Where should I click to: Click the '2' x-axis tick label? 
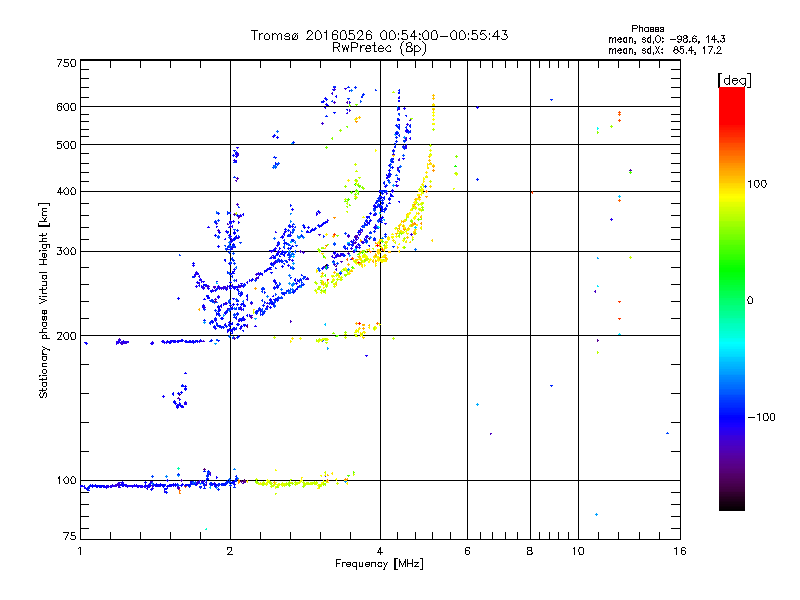pos(230,551)
